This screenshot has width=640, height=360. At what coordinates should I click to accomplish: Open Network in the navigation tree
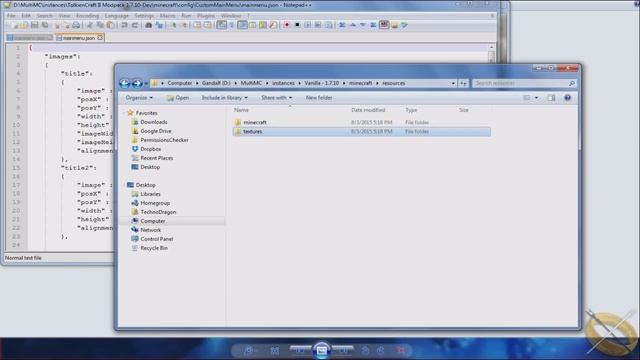tap(150, 230)
